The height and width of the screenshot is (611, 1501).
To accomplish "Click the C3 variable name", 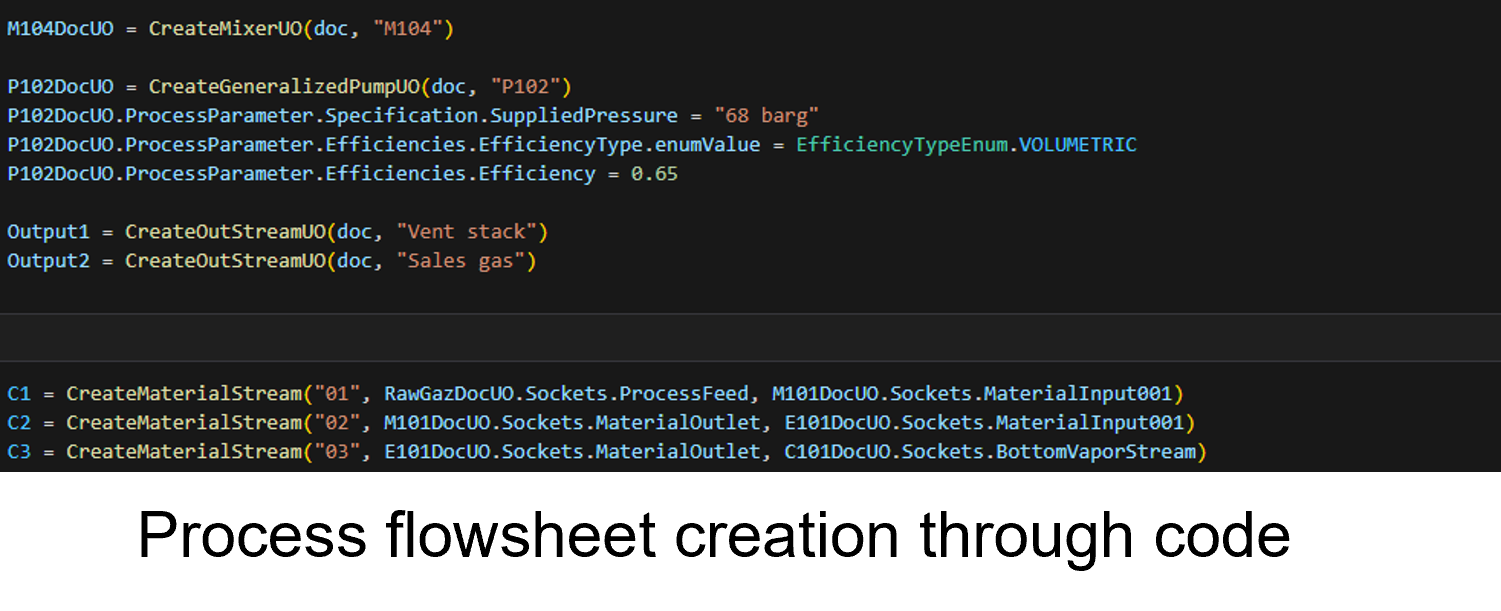I will (x=19, y=452).
